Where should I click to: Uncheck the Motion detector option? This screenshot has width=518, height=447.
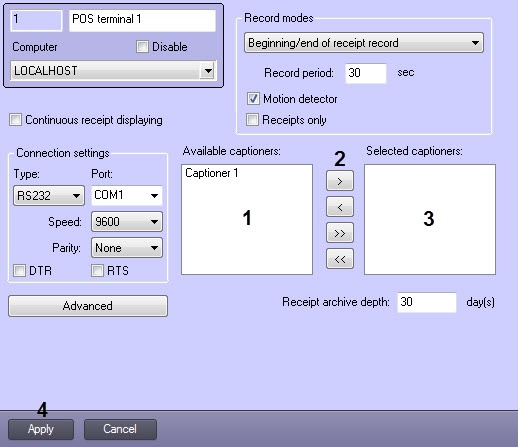pyautogui.click(x=253, y=99)
